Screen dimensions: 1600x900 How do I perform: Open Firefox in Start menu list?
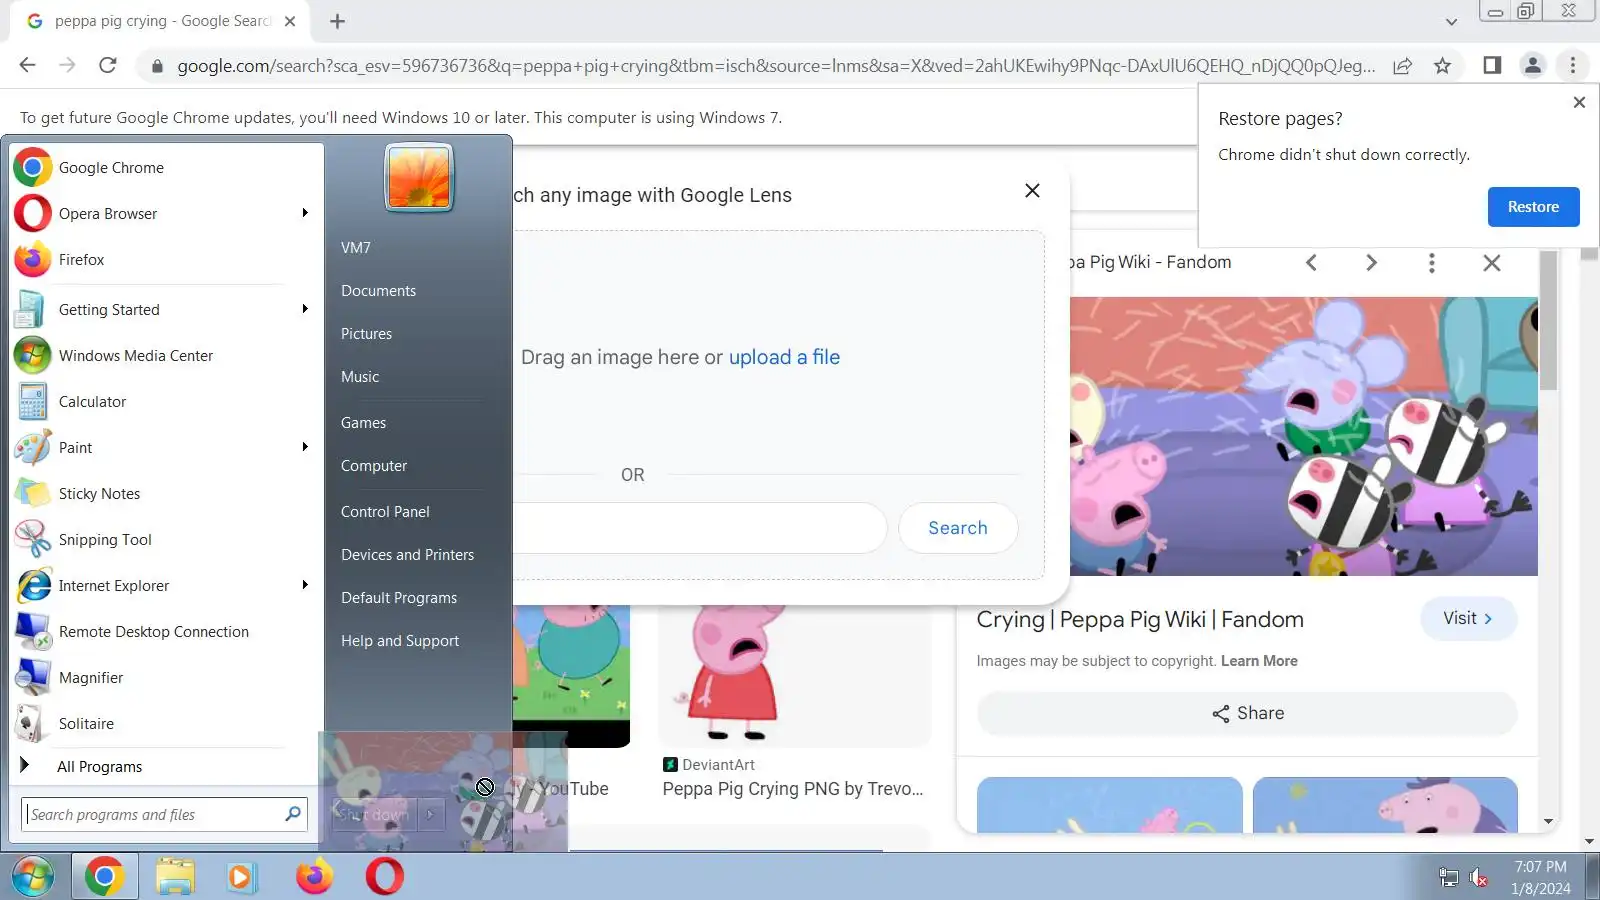pyautogui.click(x=165, y=260)
